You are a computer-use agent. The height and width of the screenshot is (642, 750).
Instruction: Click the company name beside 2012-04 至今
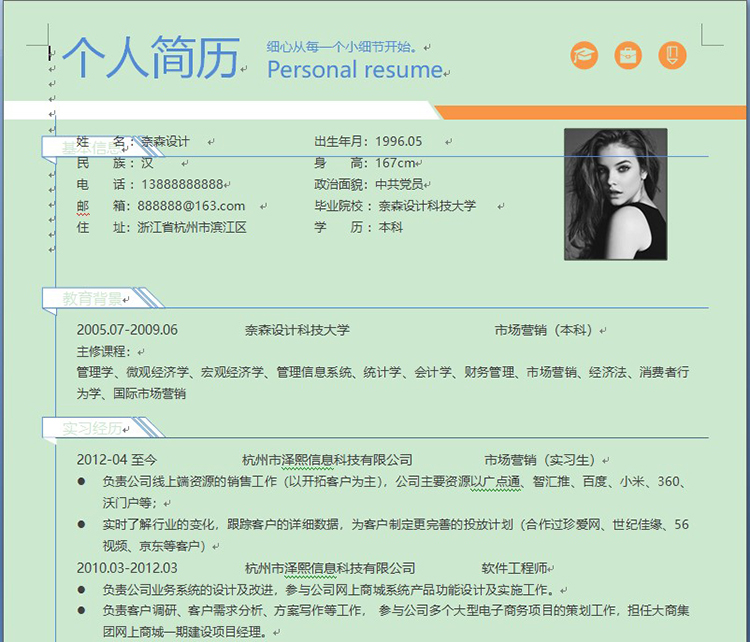point(328,460)
